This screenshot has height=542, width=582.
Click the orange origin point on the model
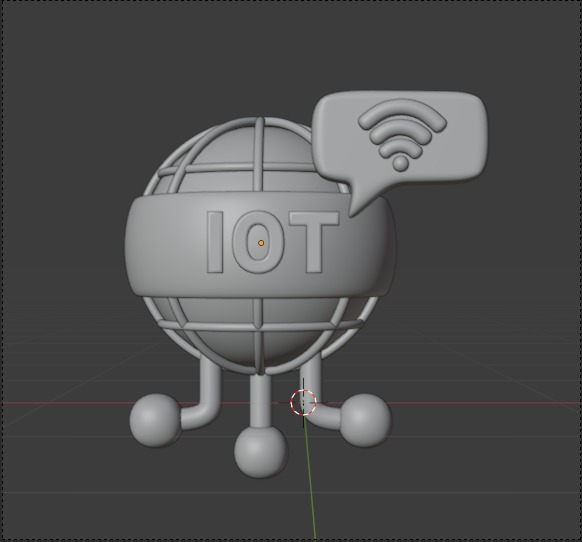(261, 243)
